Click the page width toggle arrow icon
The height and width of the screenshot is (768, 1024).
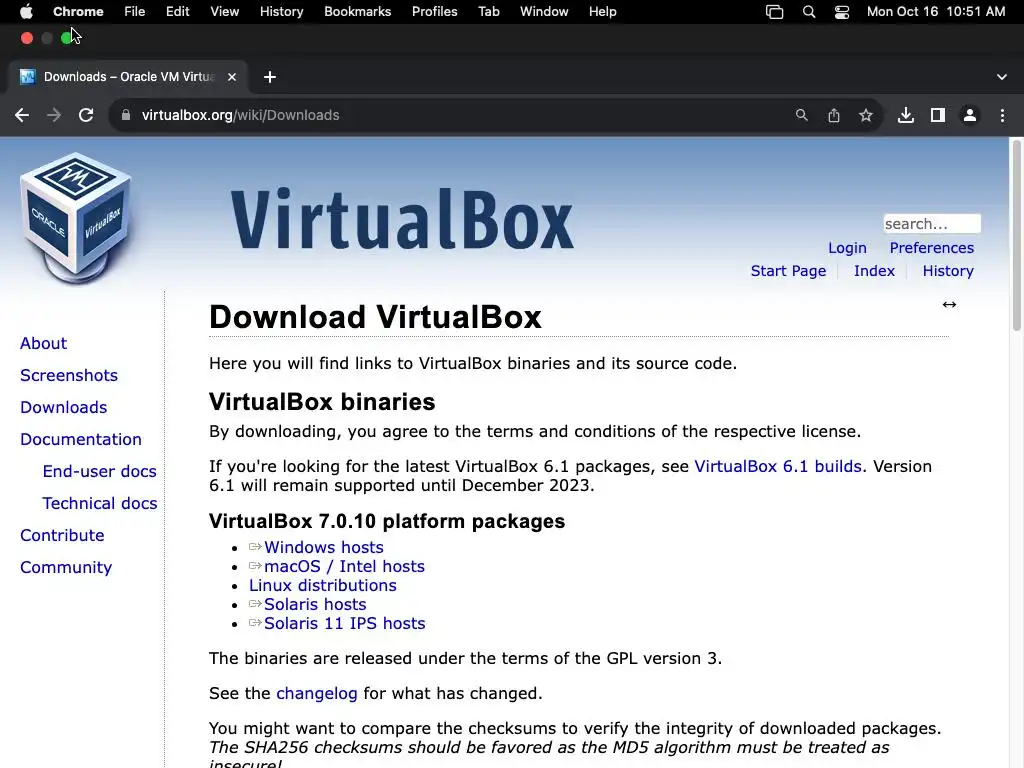[950, 305]
